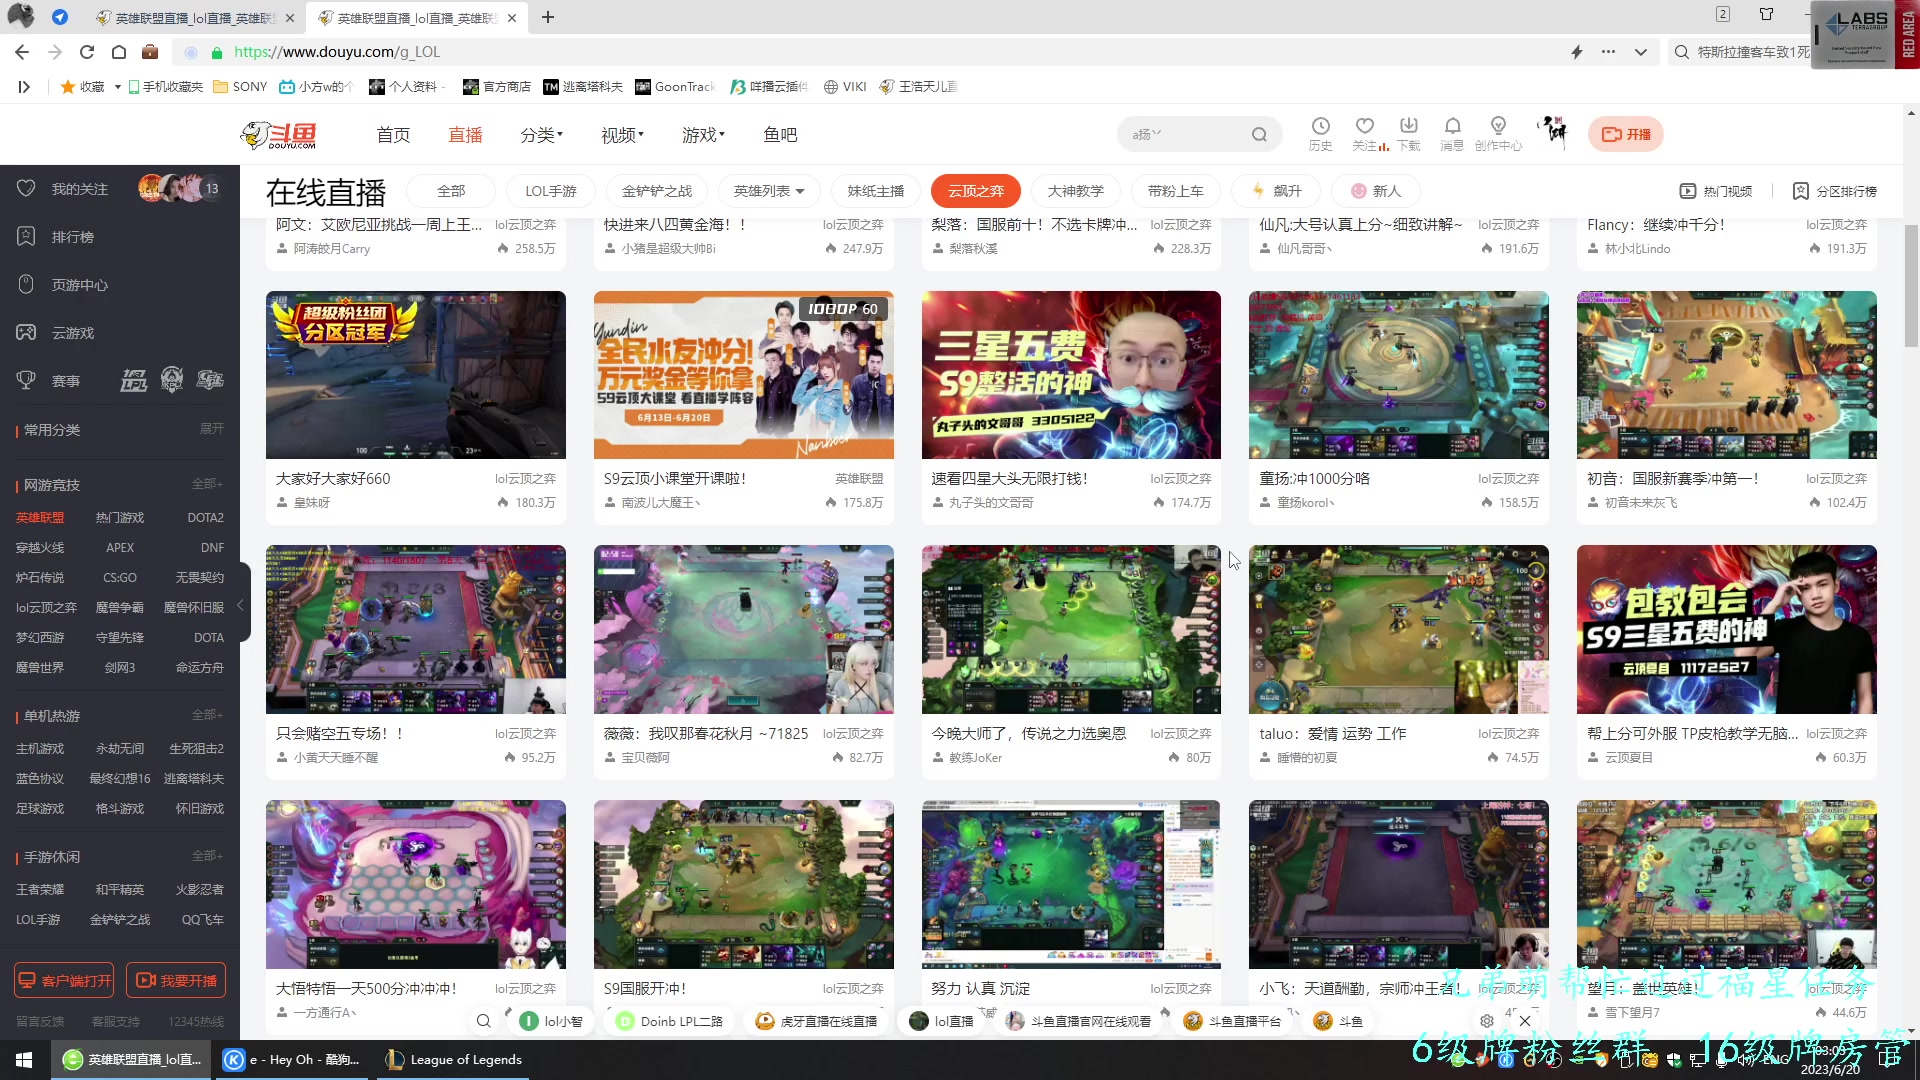Click the browser home icon

pos(119,52)
